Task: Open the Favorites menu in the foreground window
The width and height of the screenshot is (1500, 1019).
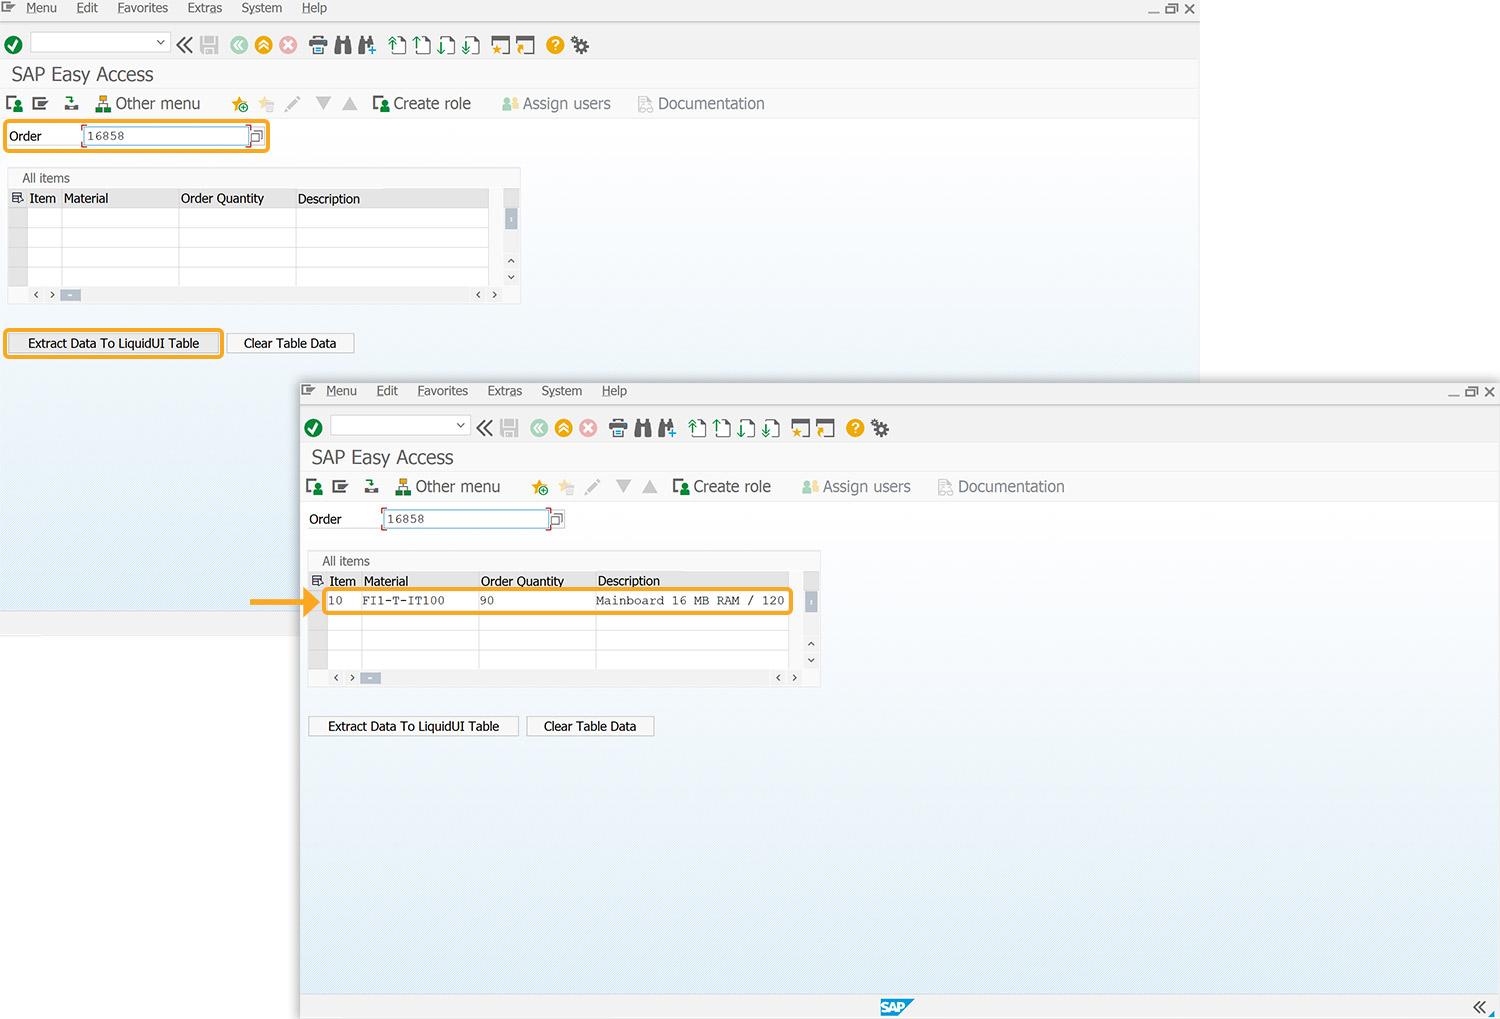Action: [443, 391]
